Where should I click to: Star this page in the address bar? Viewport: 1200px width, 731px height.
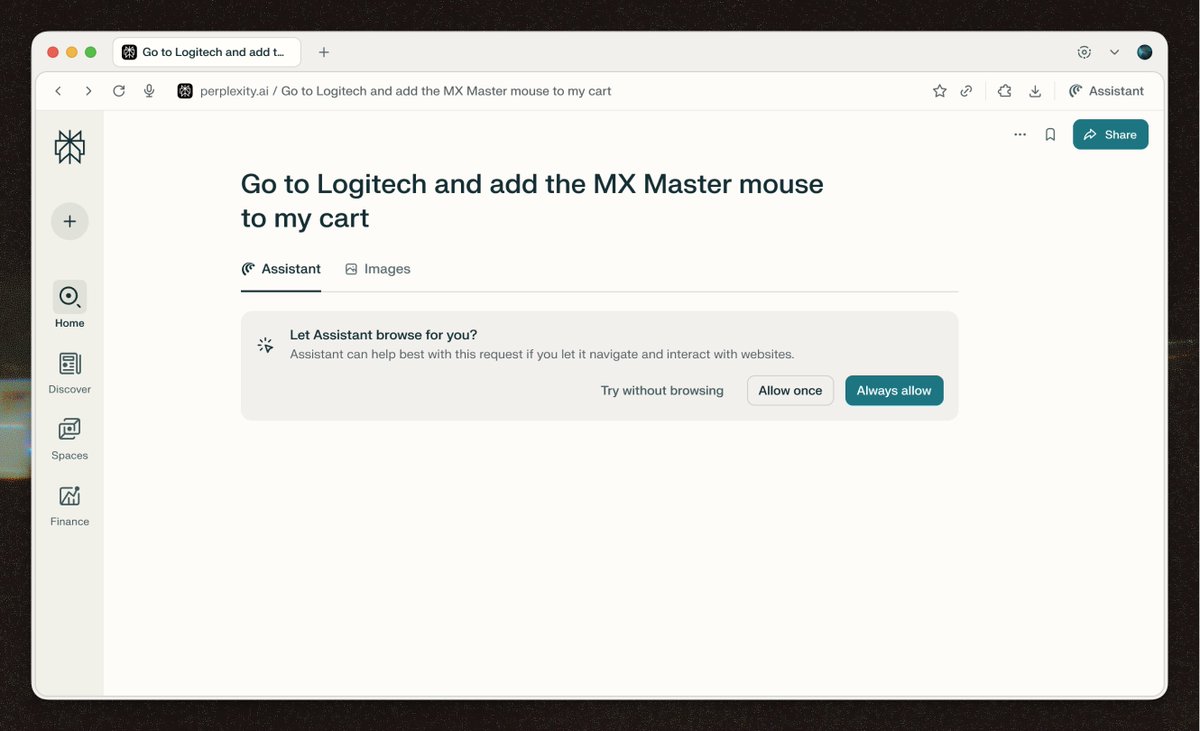[939, 91]
